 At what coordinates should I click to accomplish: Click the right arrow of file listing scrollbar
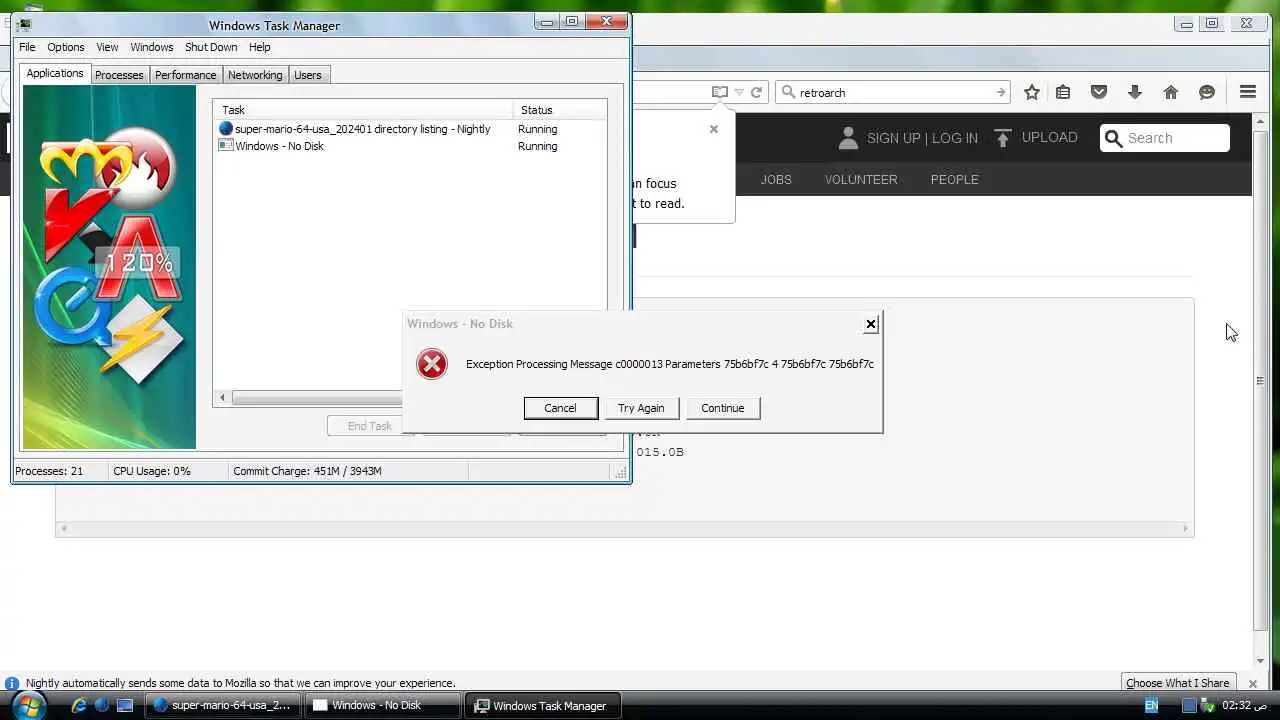1186,528
